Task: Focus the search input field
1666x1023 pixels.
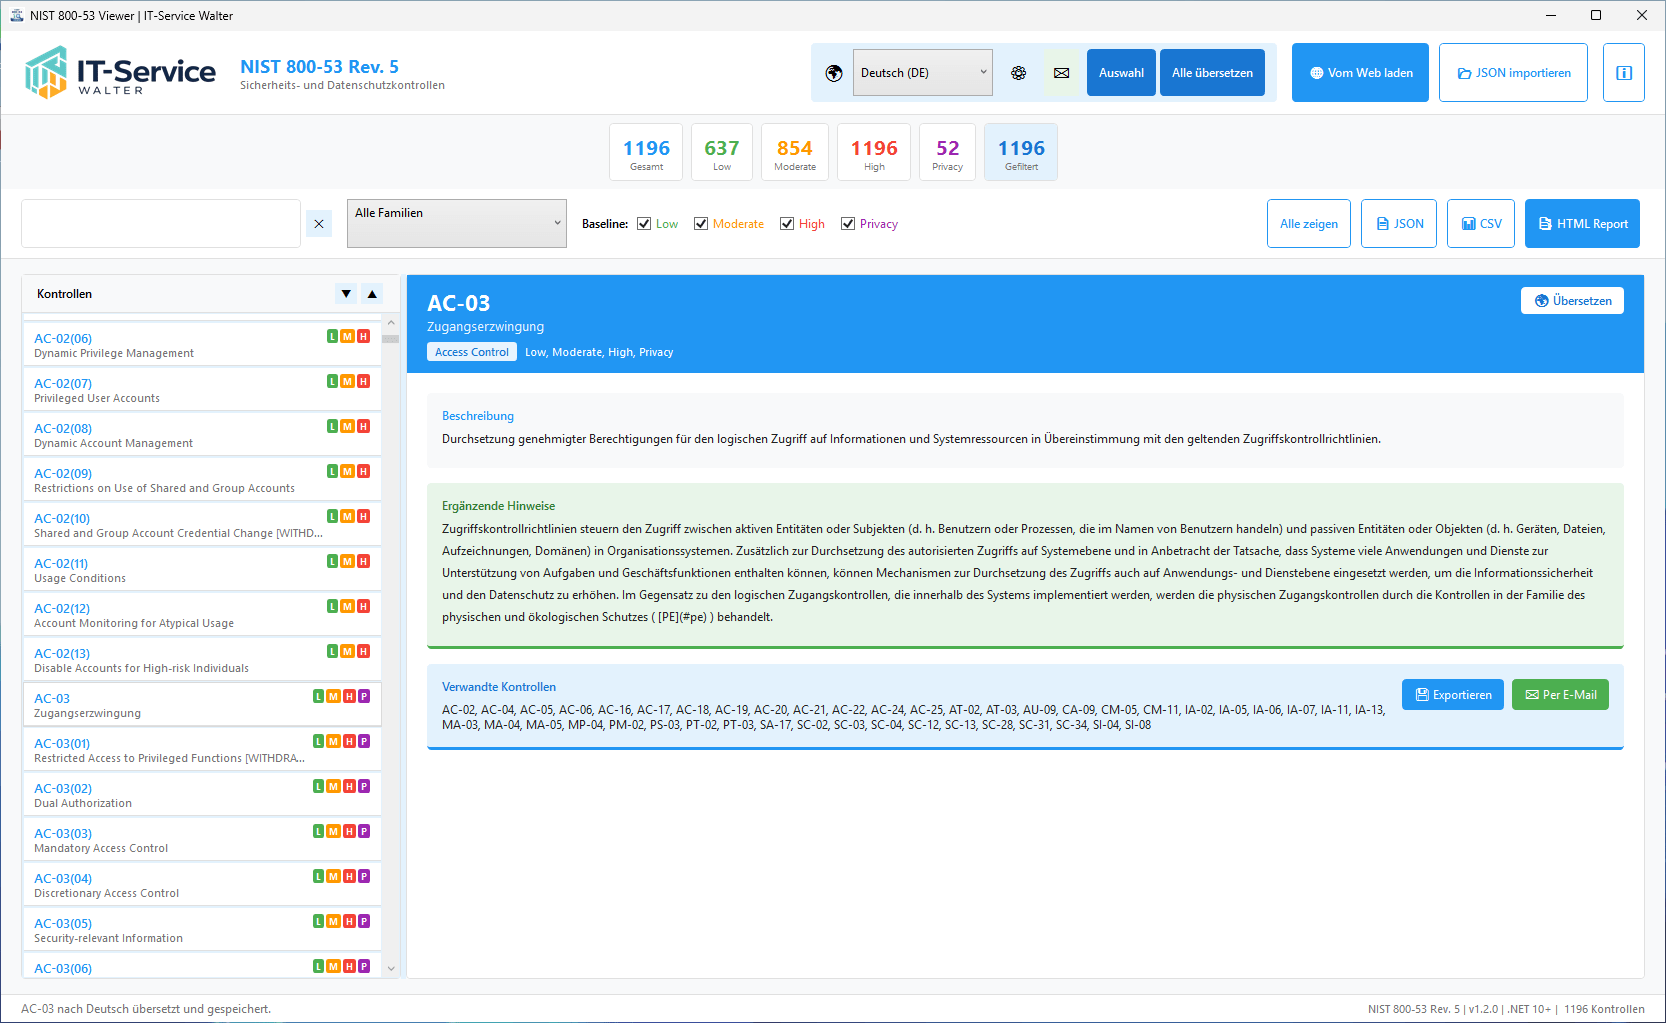Action: tap(161, 224)
